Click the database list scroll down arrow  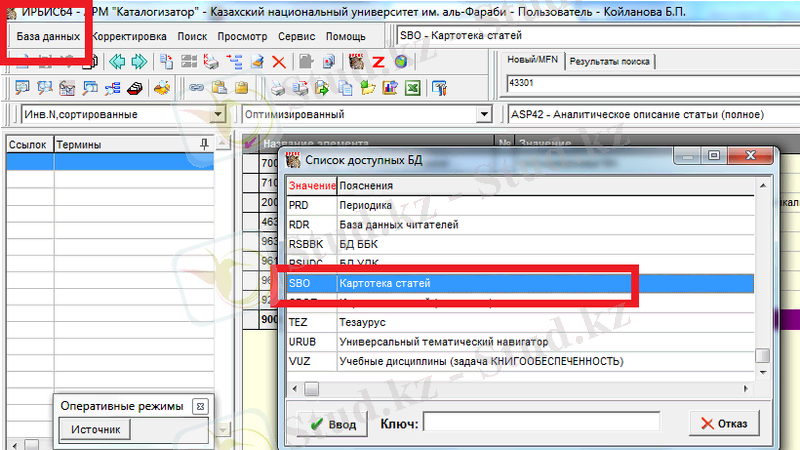[763, 373]
